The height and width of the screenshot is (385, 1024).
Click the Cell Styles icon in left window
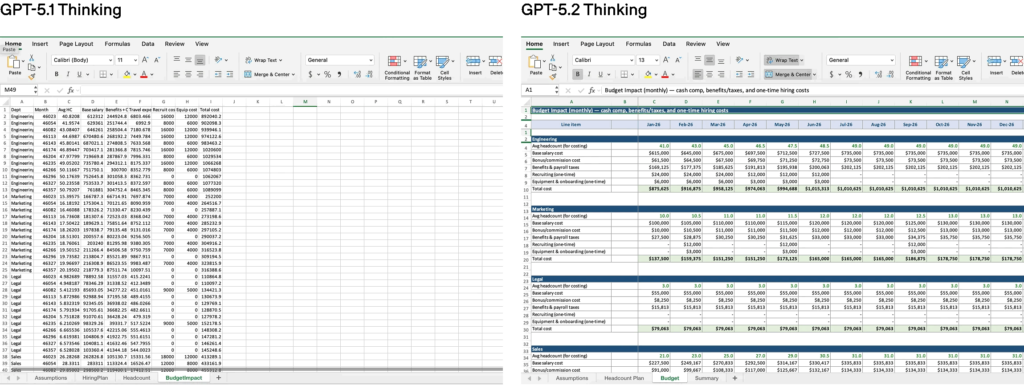[442, 61]
